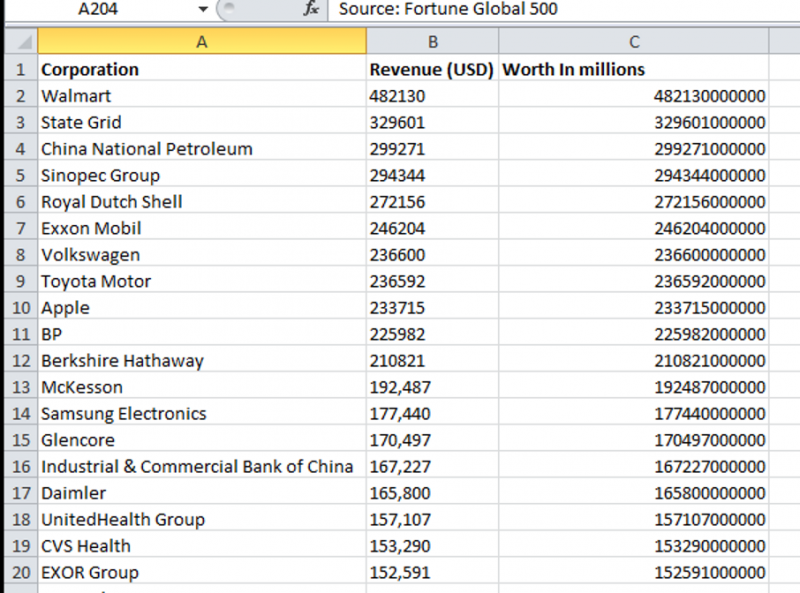Image resolution: width=800 pixels, height=593 pixels.
Task: Click the formula bar showing Source: Fortune Global 500
Action: (564, 9)
